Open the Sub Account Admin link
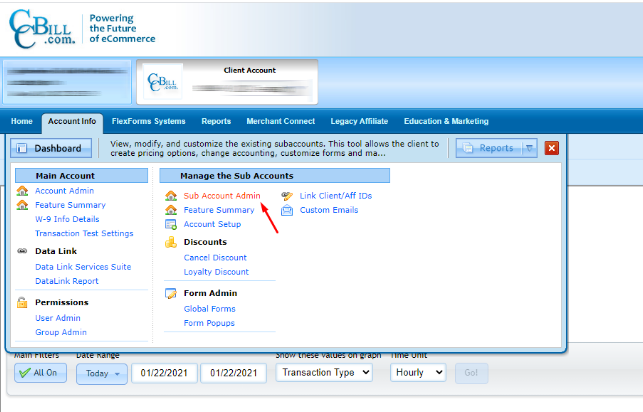This screenshot has height=412, width=643. tap(222, 196)
